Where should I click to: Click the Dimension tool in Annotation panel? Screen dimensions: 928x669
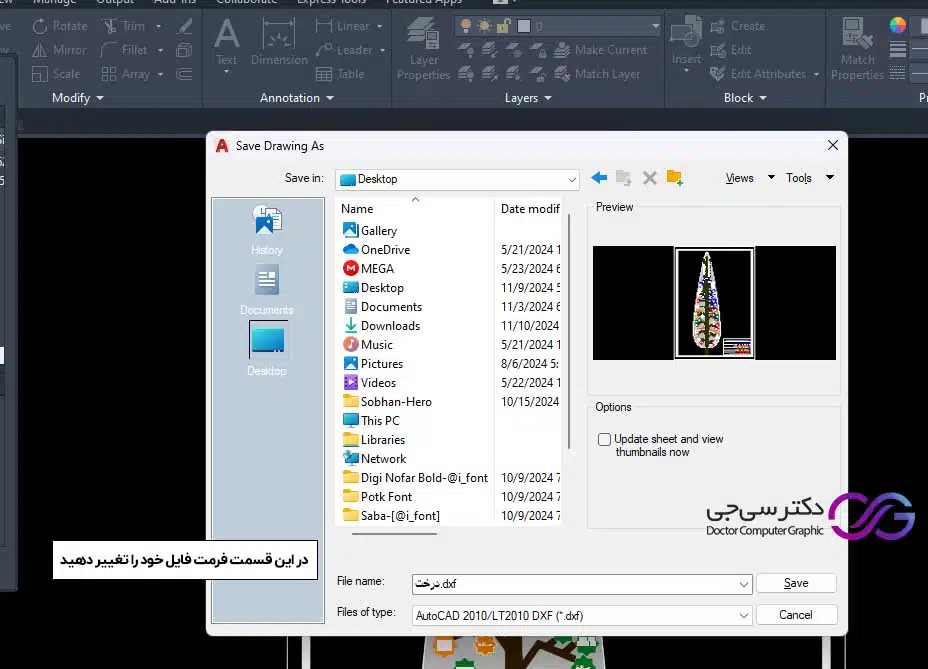pyautogui.click(x=279, y=43)
